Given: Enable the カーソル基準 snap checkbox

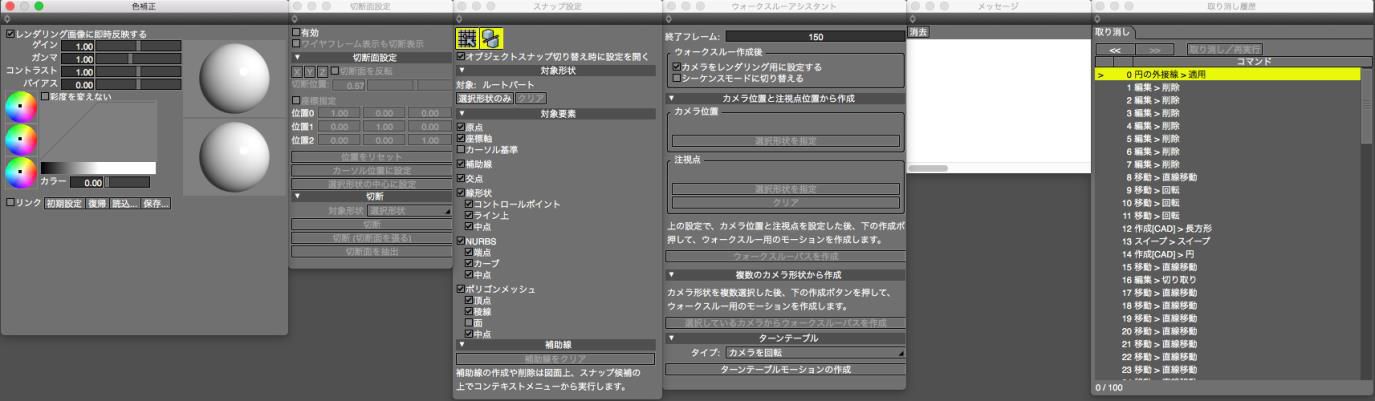Looking at the screenshot, I should coord(460,149).
